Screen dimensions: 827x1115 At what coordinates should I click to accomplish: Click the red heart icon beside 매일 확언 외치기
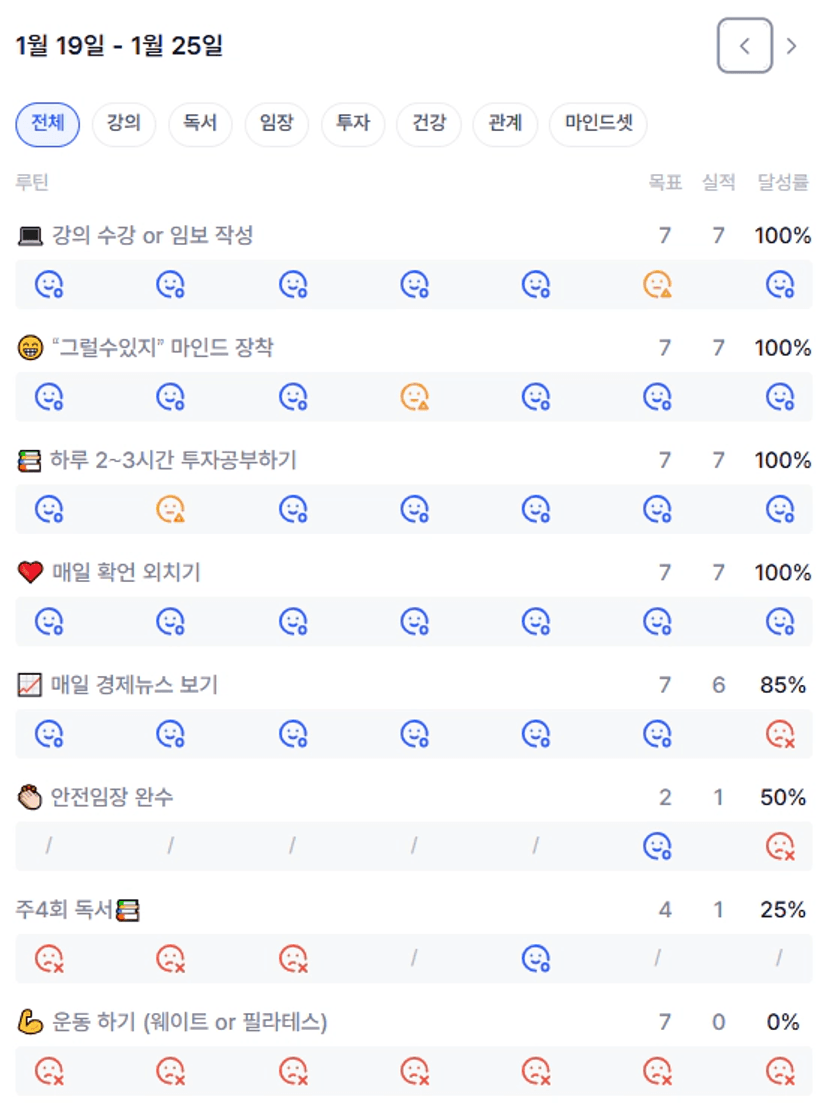31,573
